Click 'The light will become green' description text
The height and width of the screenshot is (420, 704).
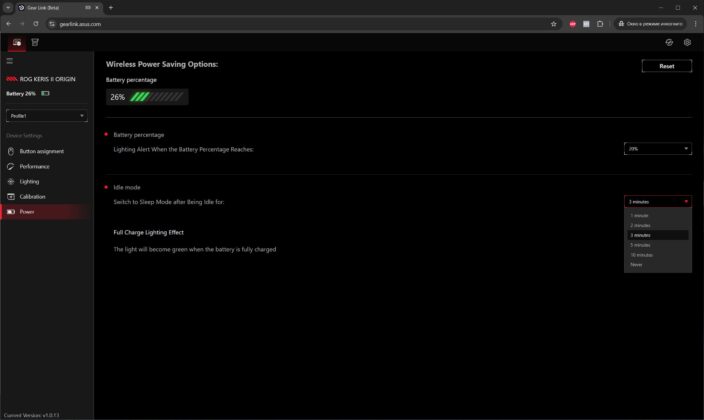195,249
